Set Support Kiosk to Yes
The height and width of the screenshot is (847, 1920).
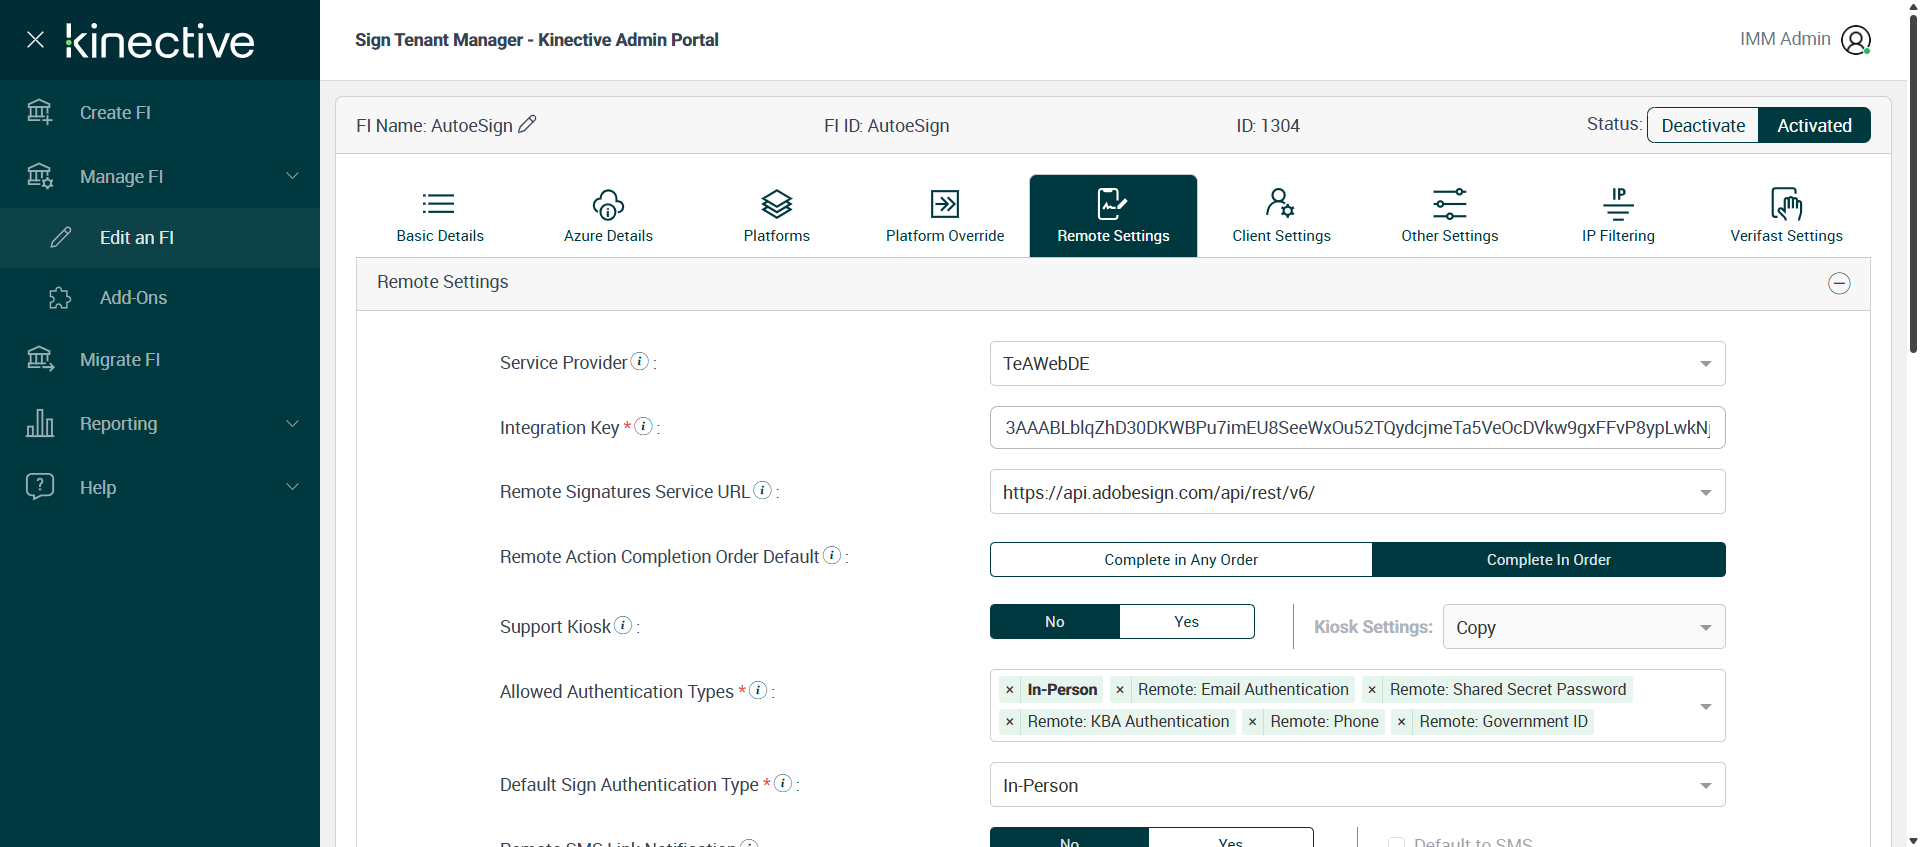click(x=1187, y=622)
